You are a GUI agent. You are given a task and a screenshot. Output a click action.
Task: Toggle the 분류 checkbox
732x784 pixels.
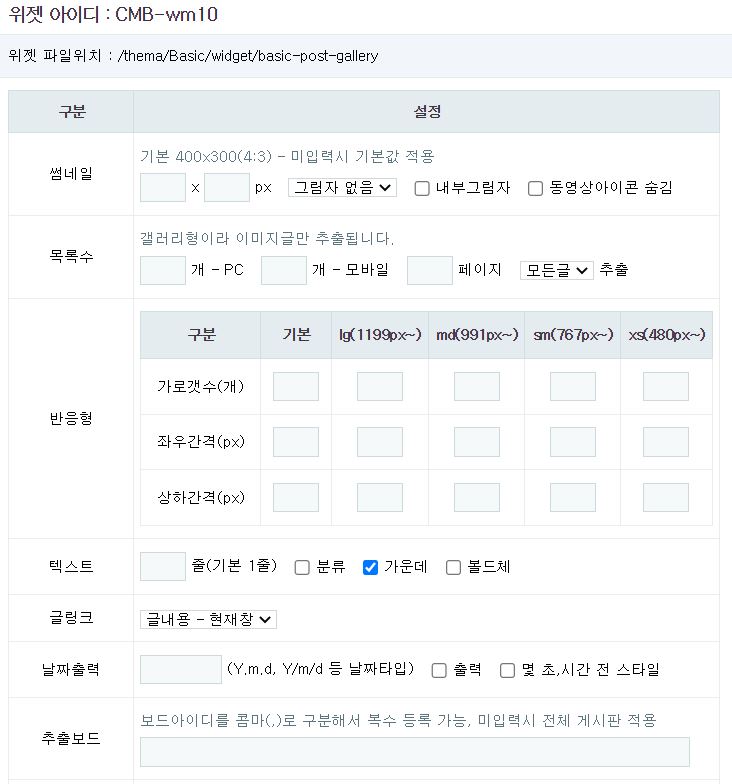coord(302,568)
